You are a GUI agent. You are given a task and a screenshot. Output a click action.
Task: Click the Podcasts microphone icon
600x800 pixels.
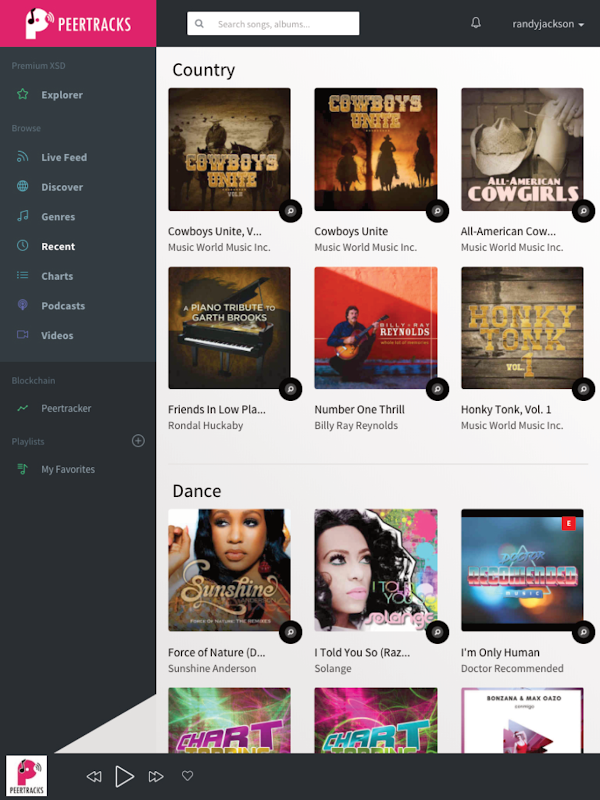click(x=22, y=305)
